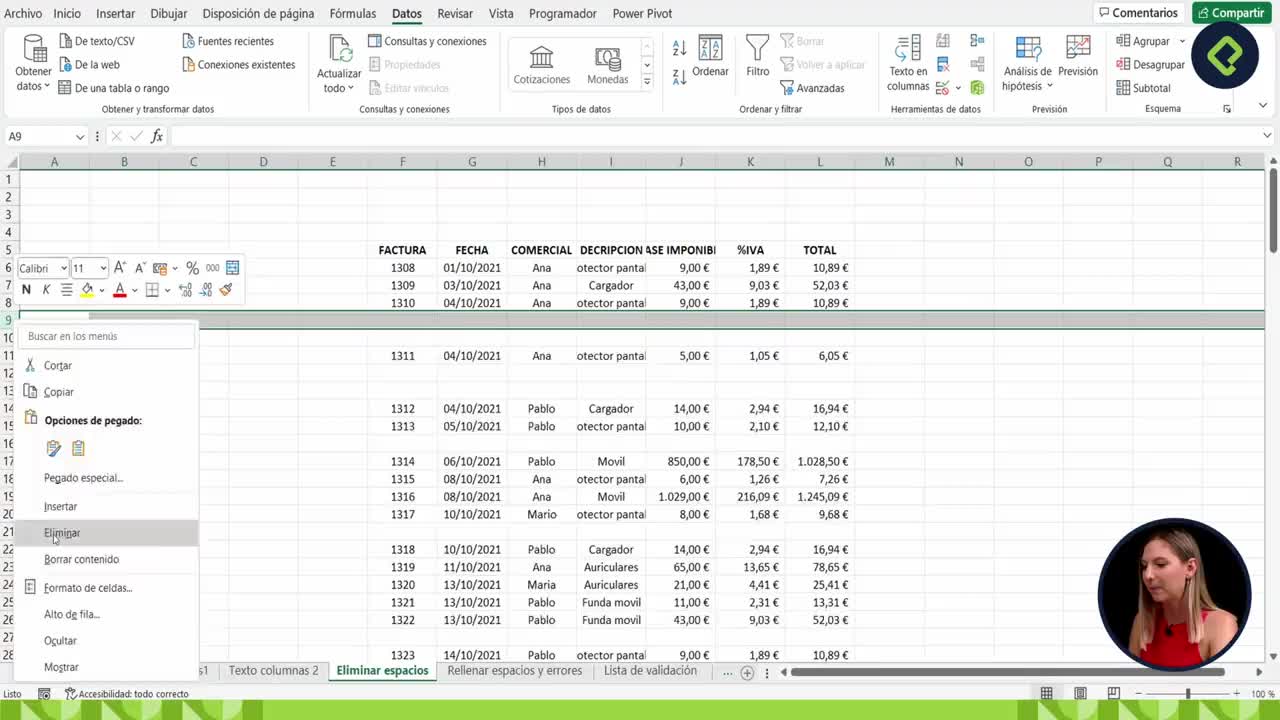
Task: Click the zoom slider in the status bar
Action: point(1187,693)
